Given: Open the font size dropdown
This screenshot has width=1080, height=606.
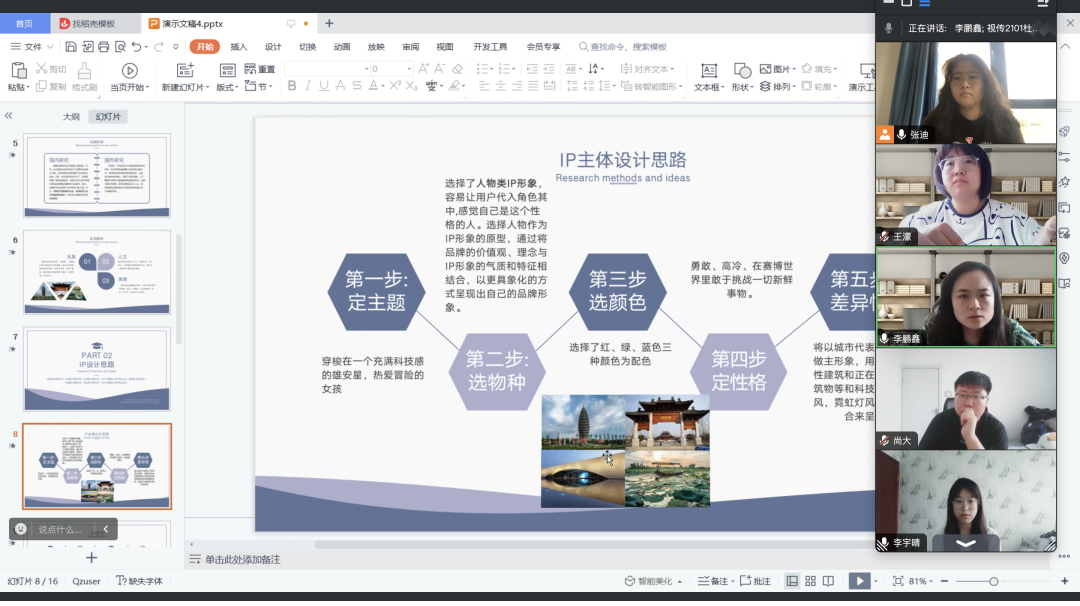Looking at the screenshot, I should coord(409,68).
